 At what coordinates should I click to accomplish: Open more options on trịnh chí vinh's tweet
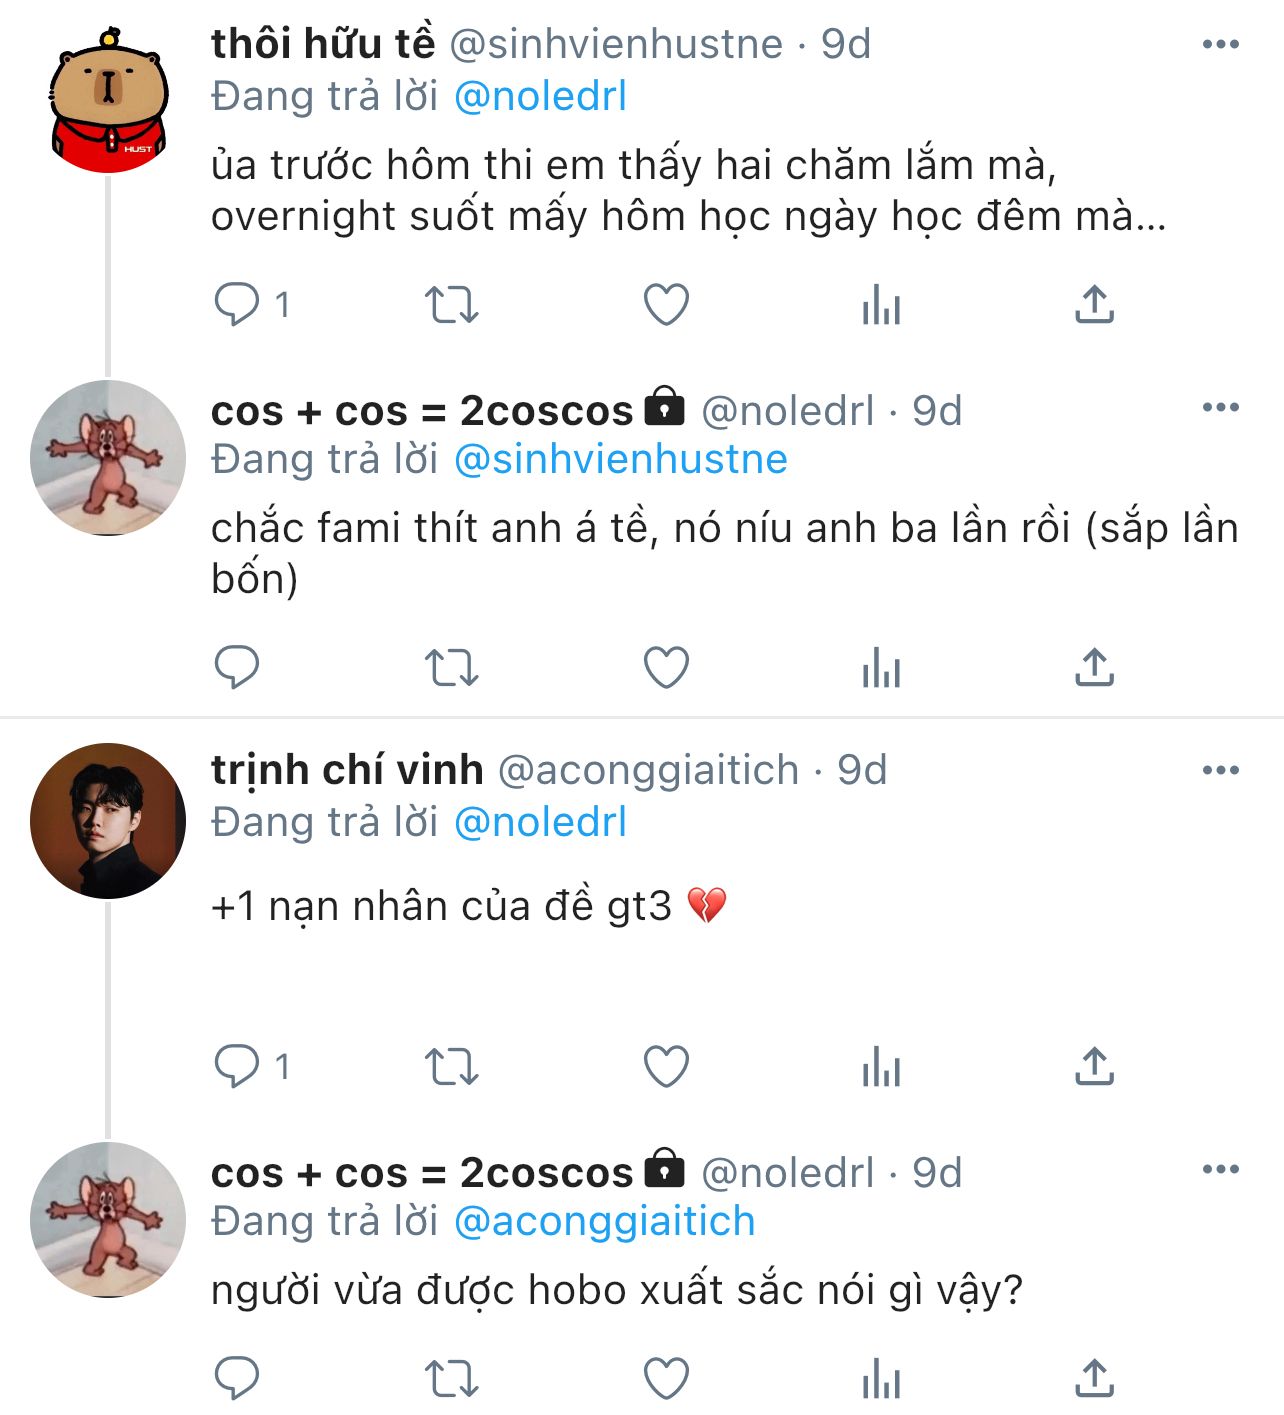tap(1220, 770)
